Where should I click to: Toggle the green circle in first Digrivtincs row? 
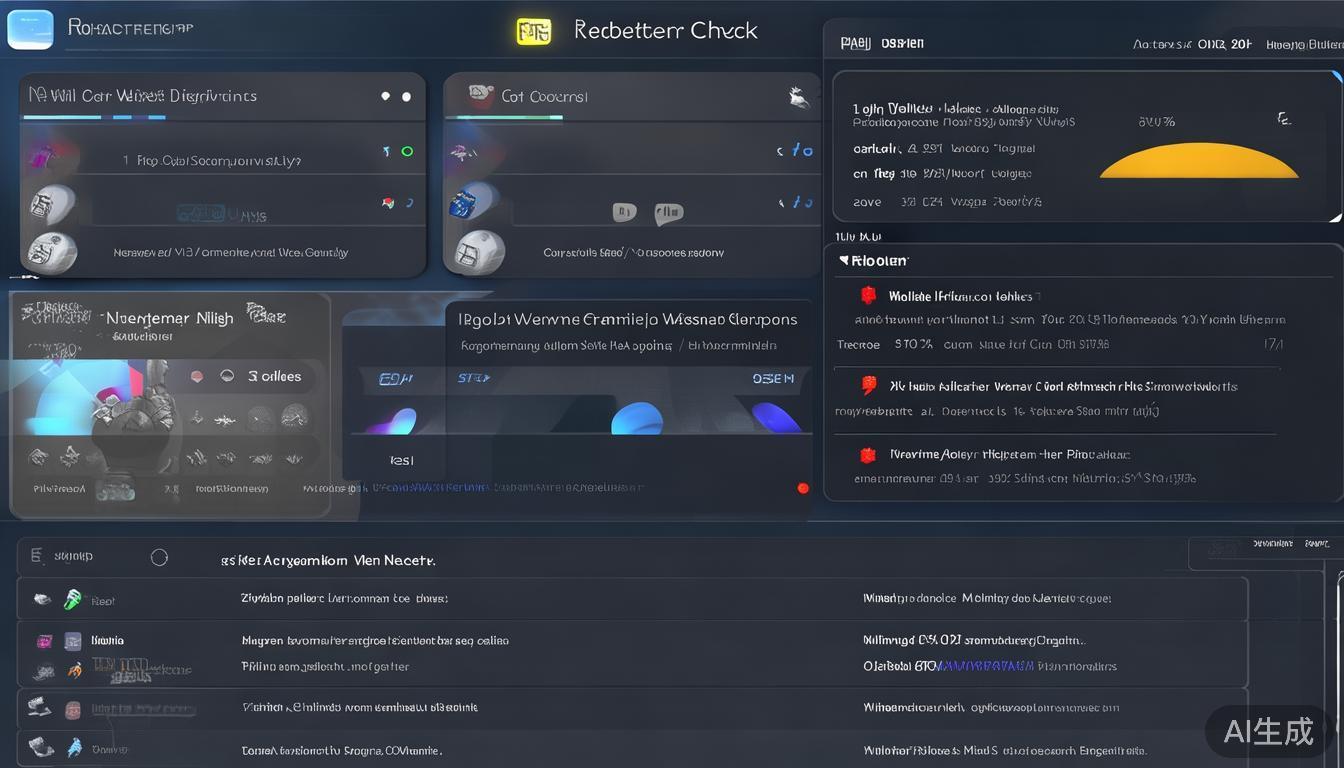(x=407, y=151)
